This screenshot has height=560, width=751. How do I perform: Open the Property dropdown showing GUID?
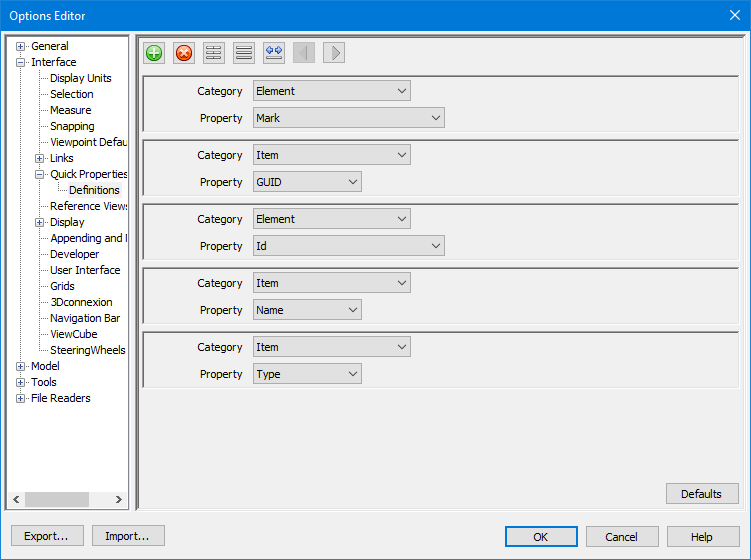307,182
